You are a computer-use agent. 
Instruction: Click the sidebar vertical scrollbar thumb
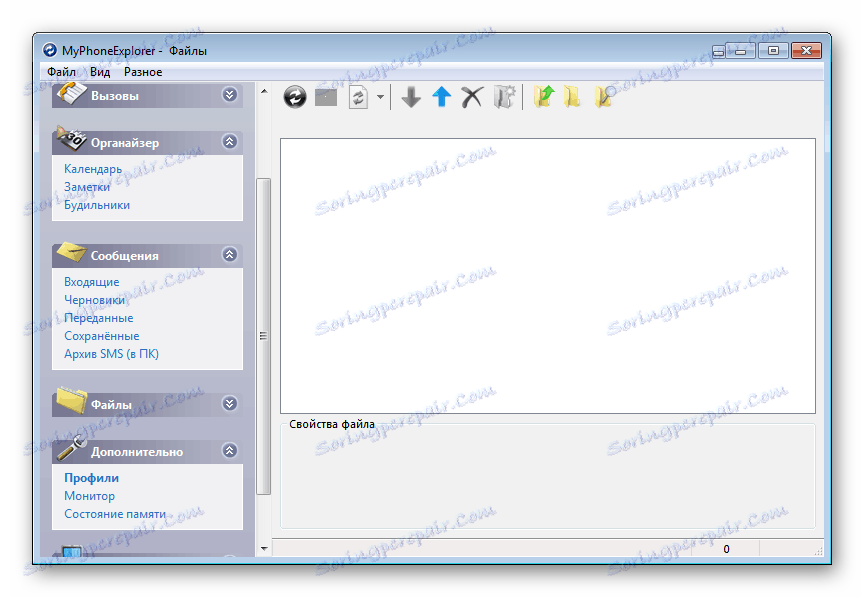[x=264, y=336]
